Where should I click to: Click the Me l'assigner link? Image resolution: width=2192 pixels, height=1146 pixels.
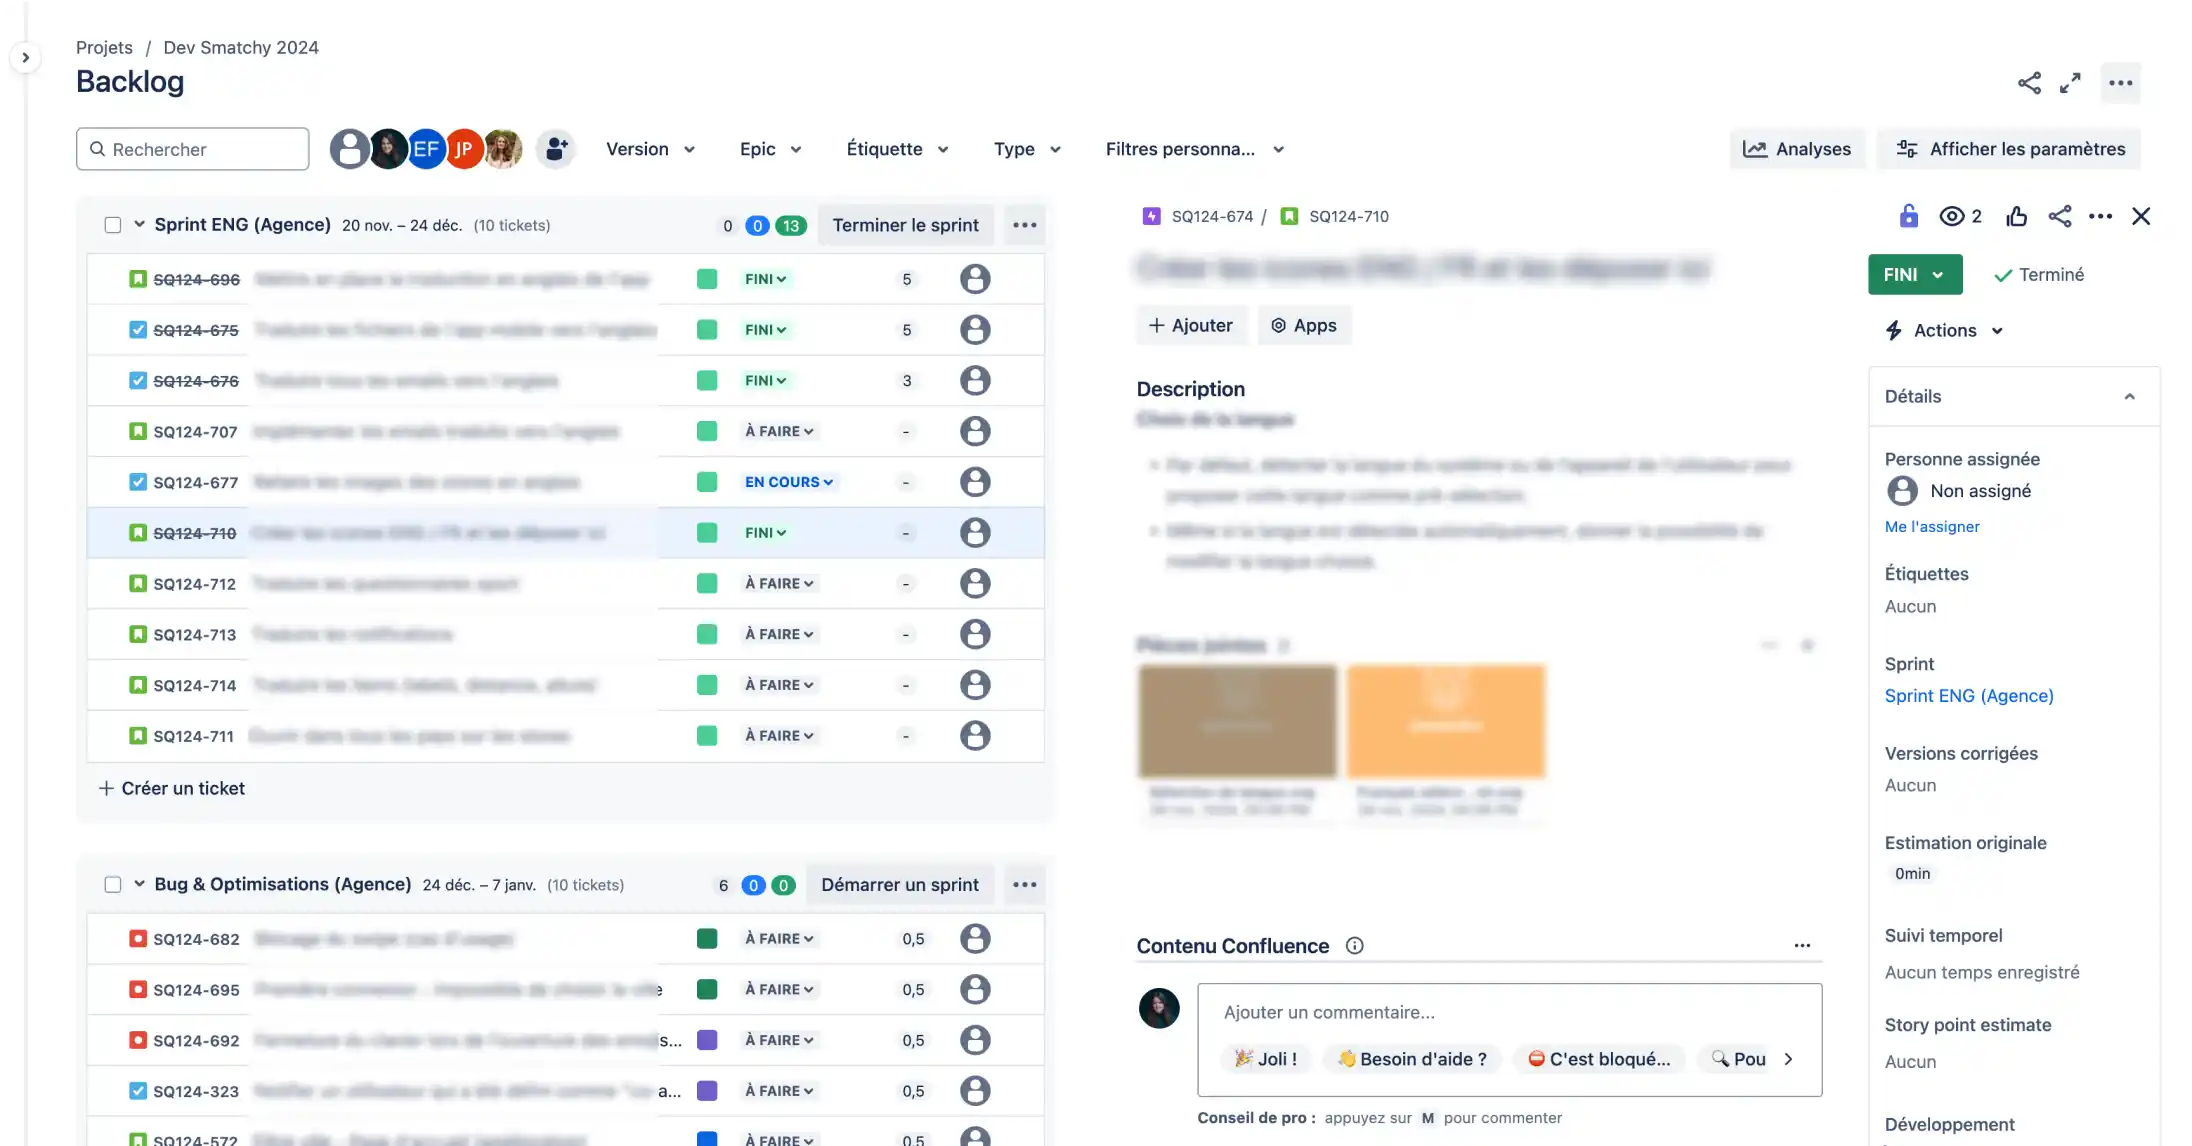coord(1932,527)
